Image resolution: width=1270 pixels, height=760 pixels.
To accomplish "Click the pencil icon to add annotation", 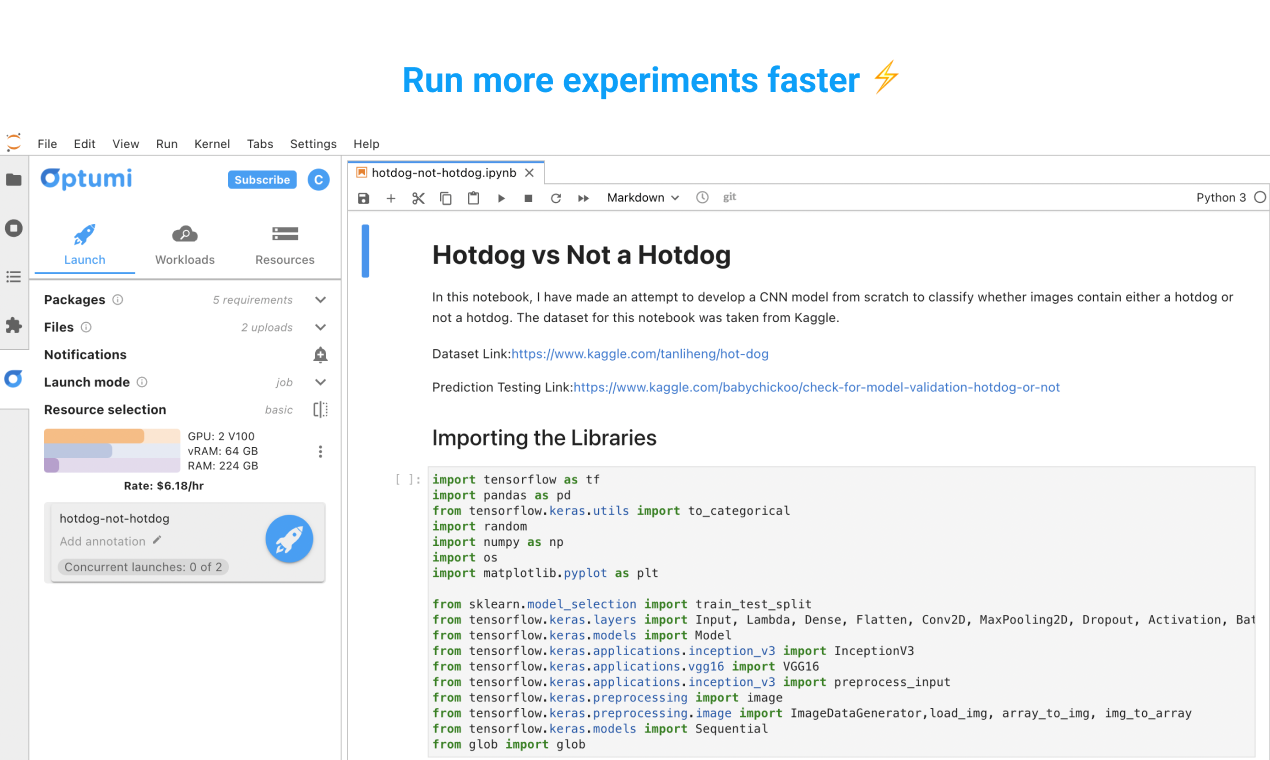I will point(157,540).
